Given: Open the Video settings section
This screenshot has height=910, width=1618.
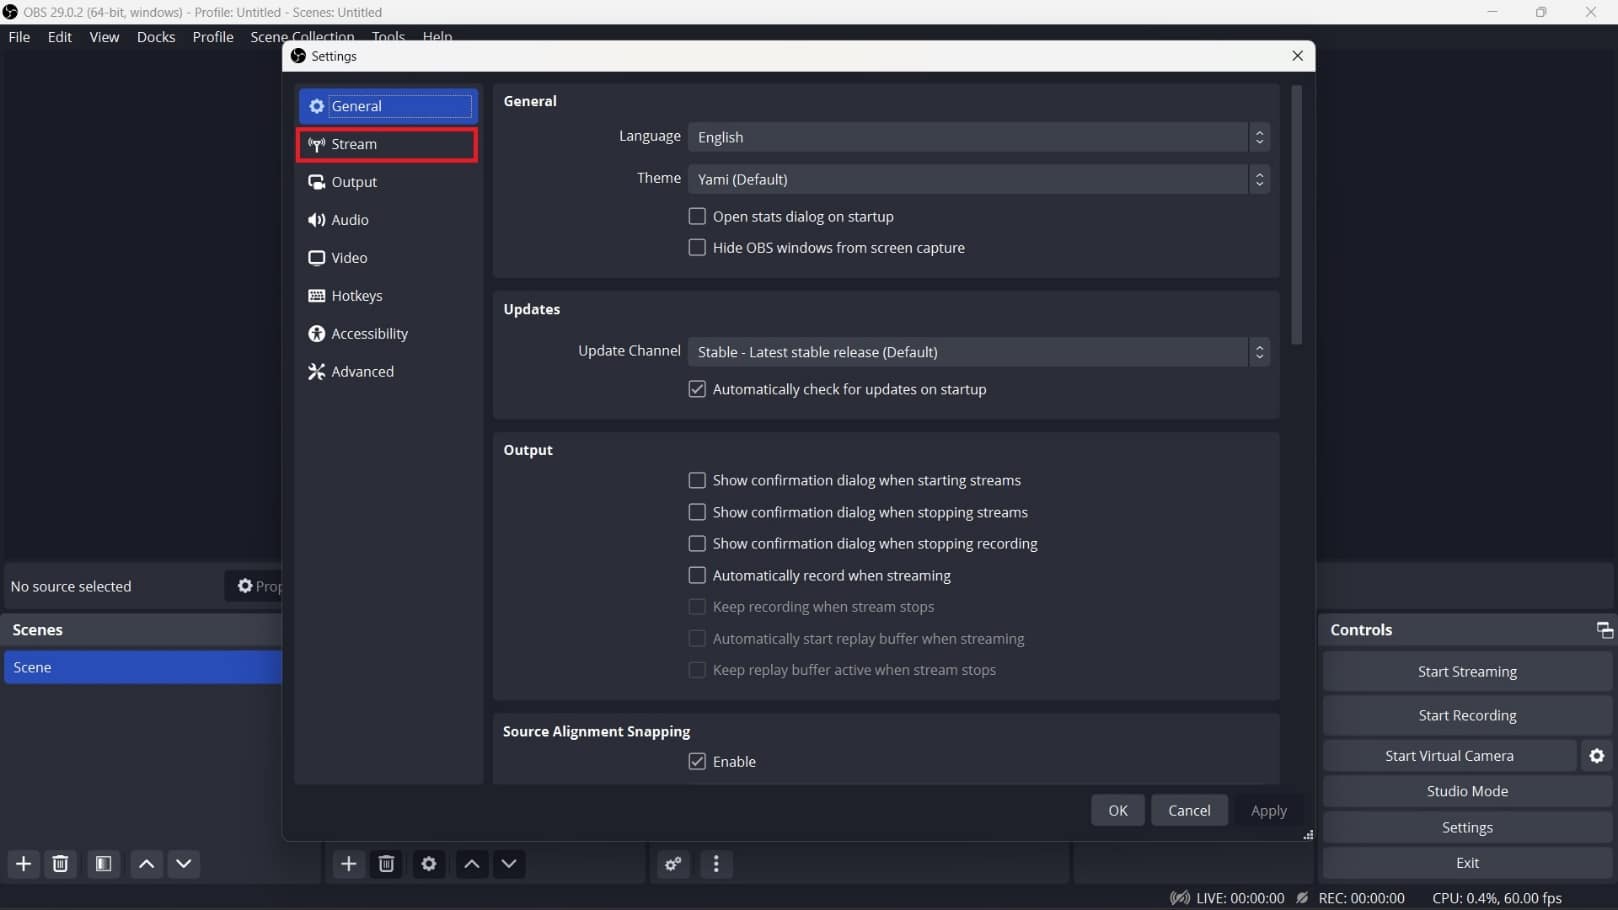Looking at the screenshot, I should coord(348,257).
